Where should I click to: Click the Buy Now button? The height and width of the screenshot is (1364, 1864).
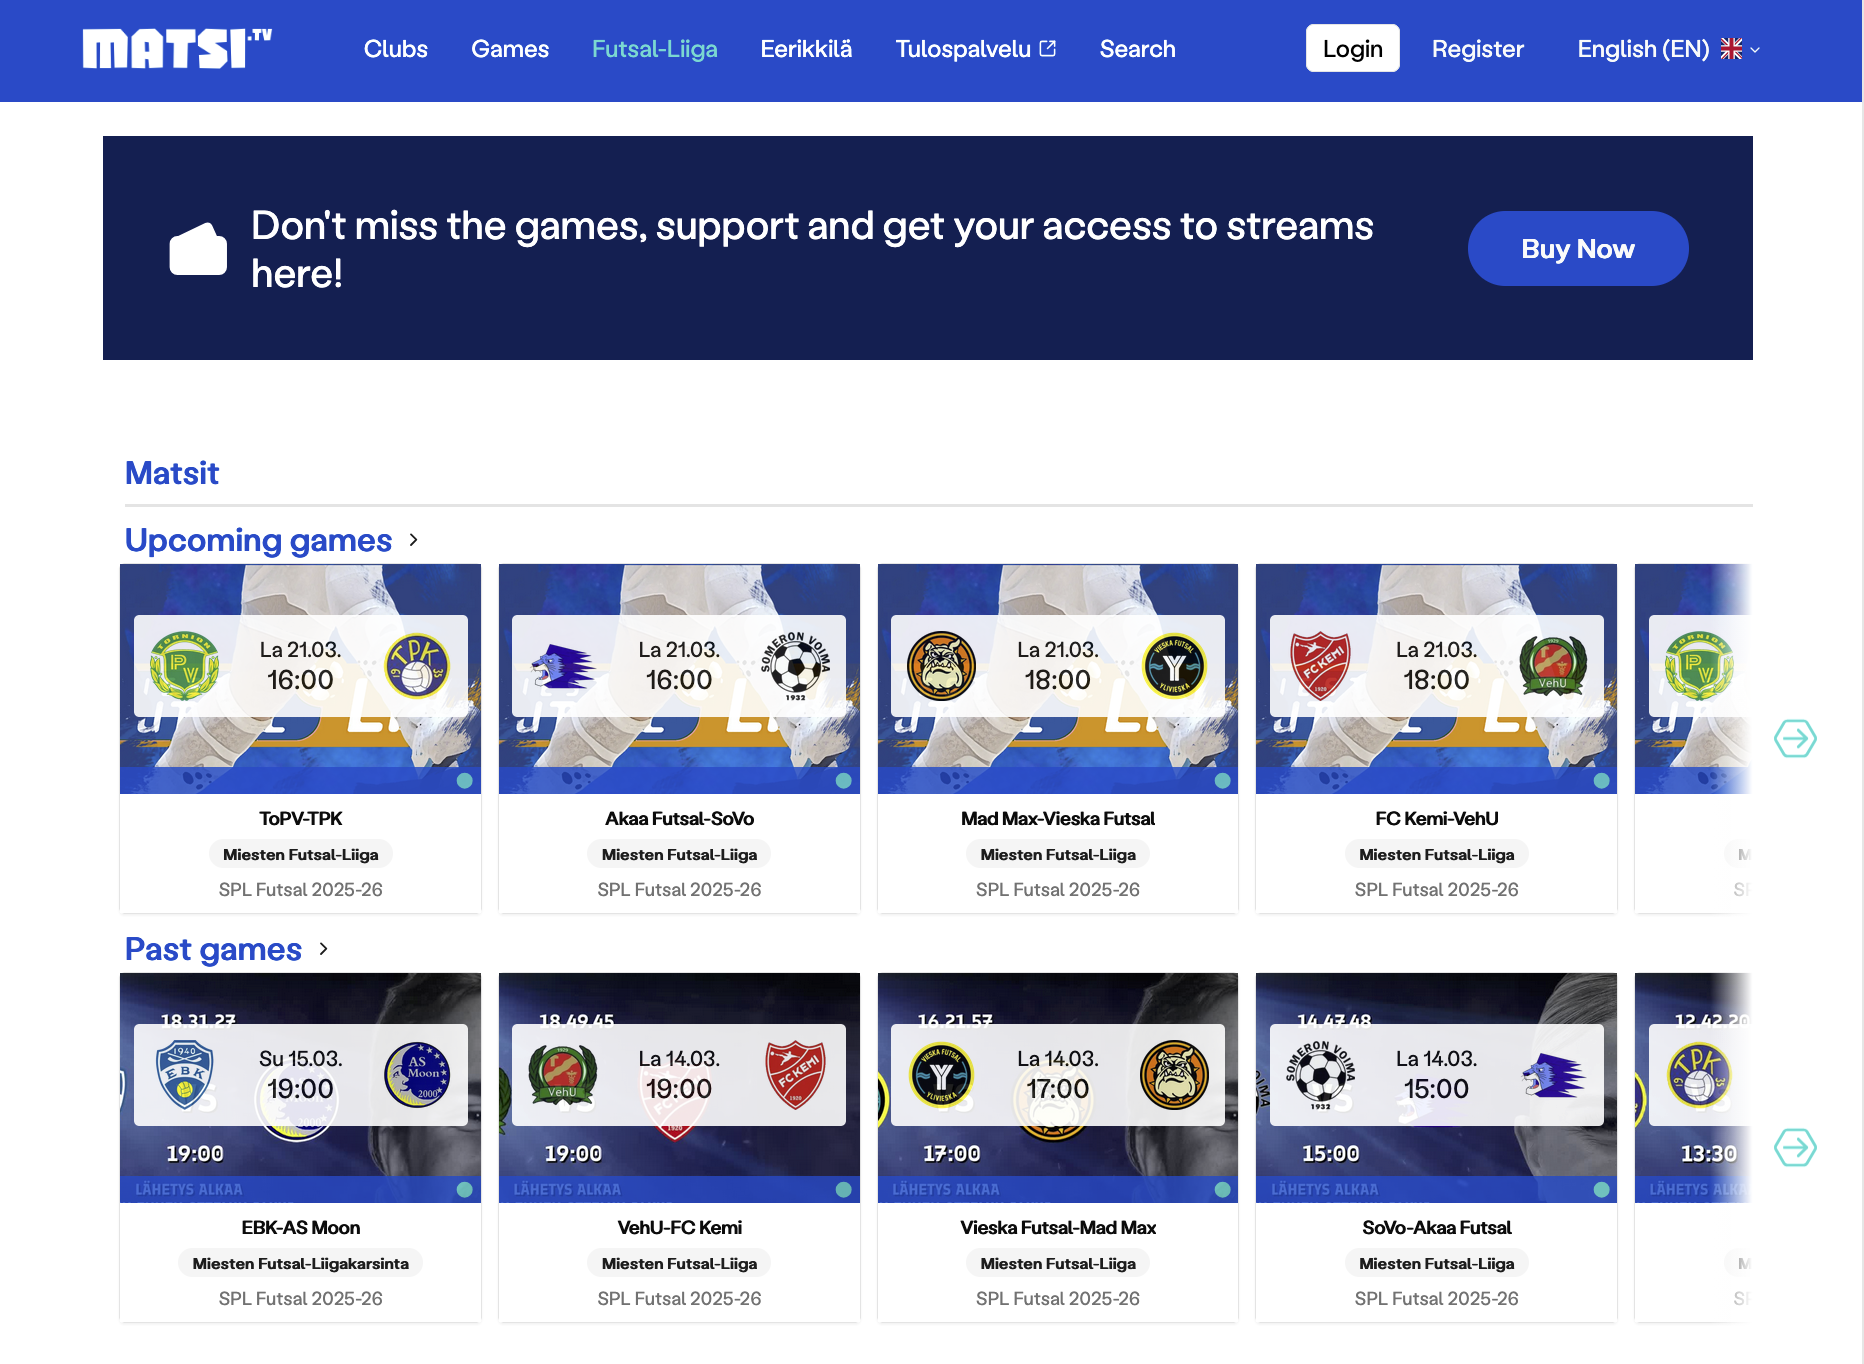[x=1577, y=249]
